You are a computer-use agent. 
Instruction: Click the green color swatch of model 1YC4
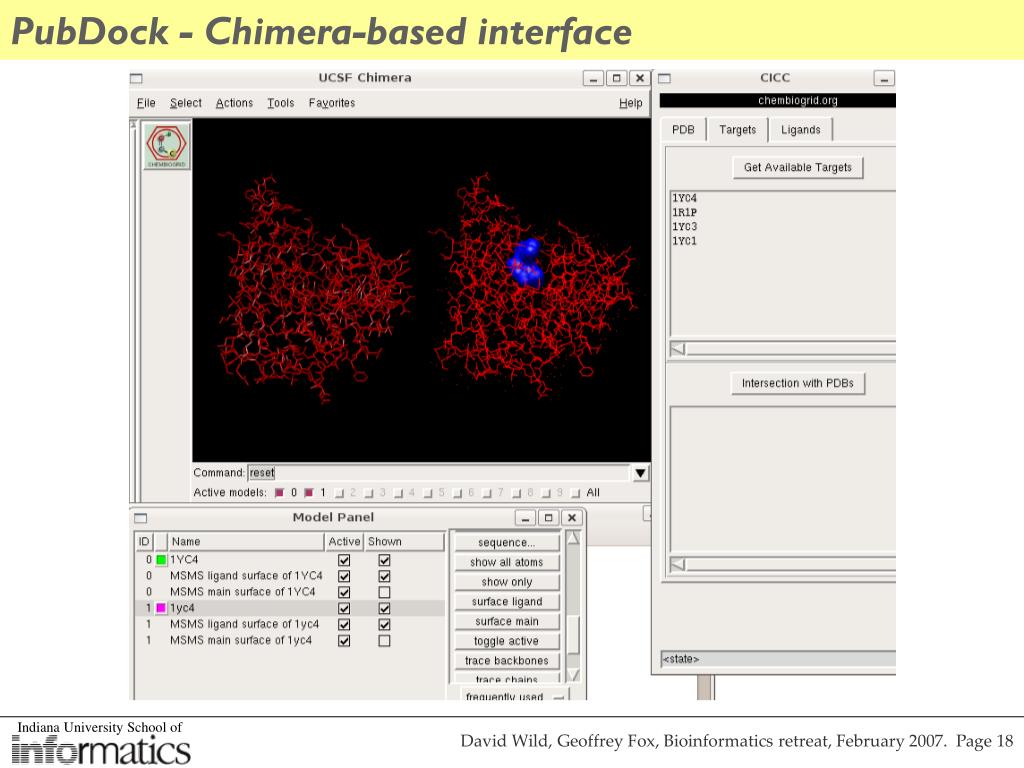161,560
